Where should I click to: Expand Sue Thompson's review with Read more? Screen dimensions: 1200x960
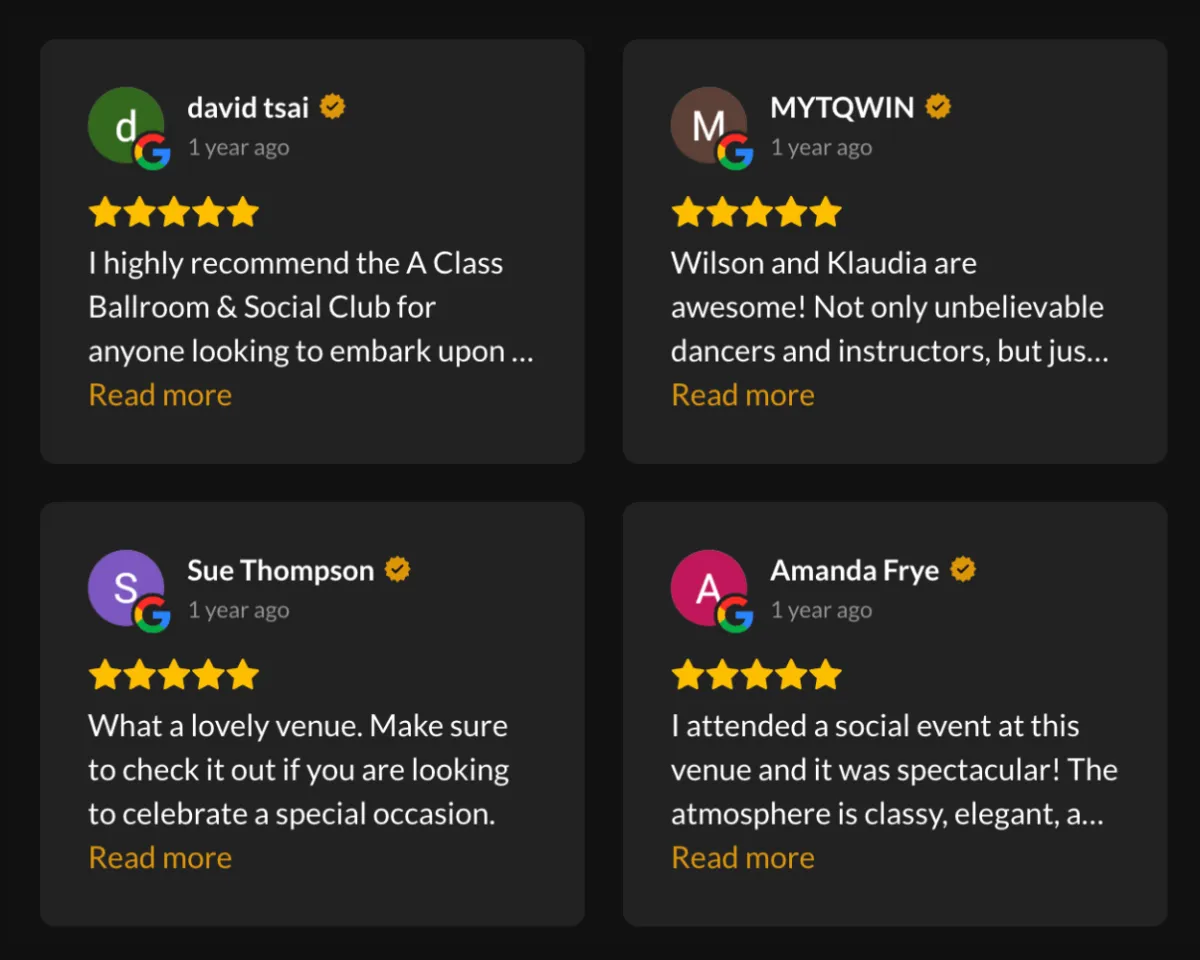coord(160,858)
